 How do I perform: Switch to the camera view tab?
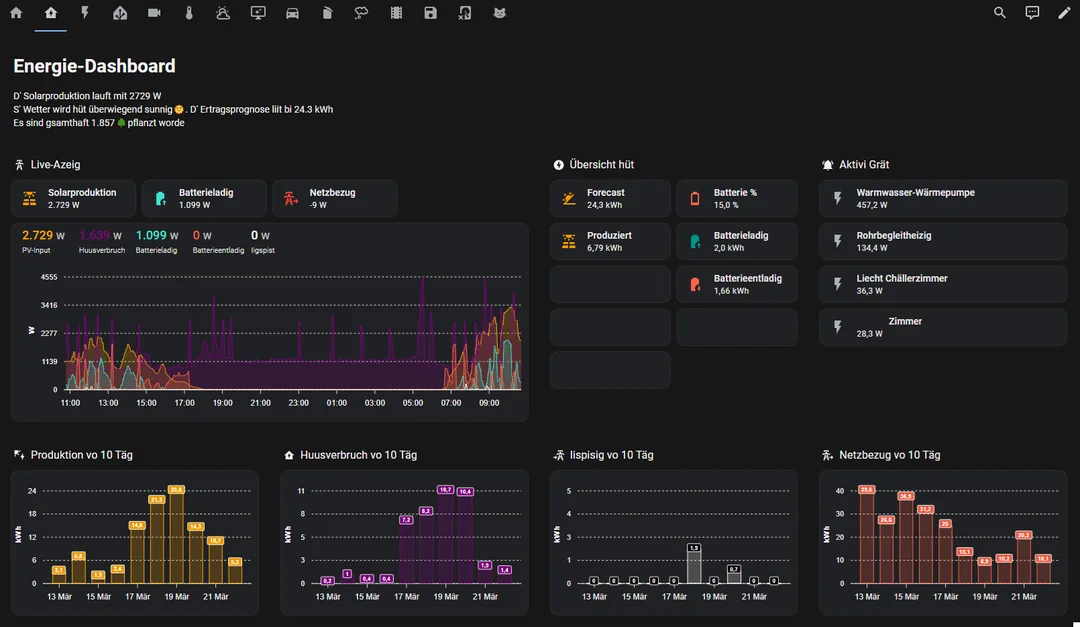(x=154, y=13)
